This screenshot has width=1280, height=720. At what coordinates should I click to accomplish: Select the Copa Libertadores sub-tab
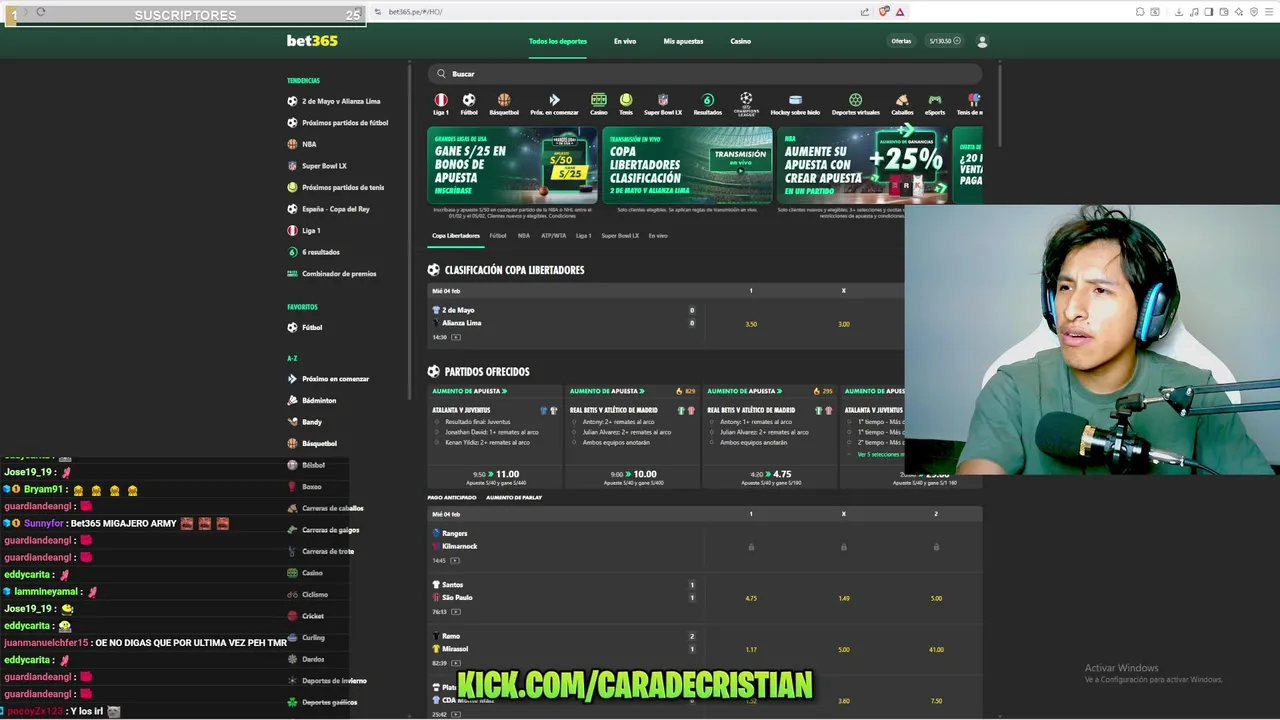click(456, 236)
